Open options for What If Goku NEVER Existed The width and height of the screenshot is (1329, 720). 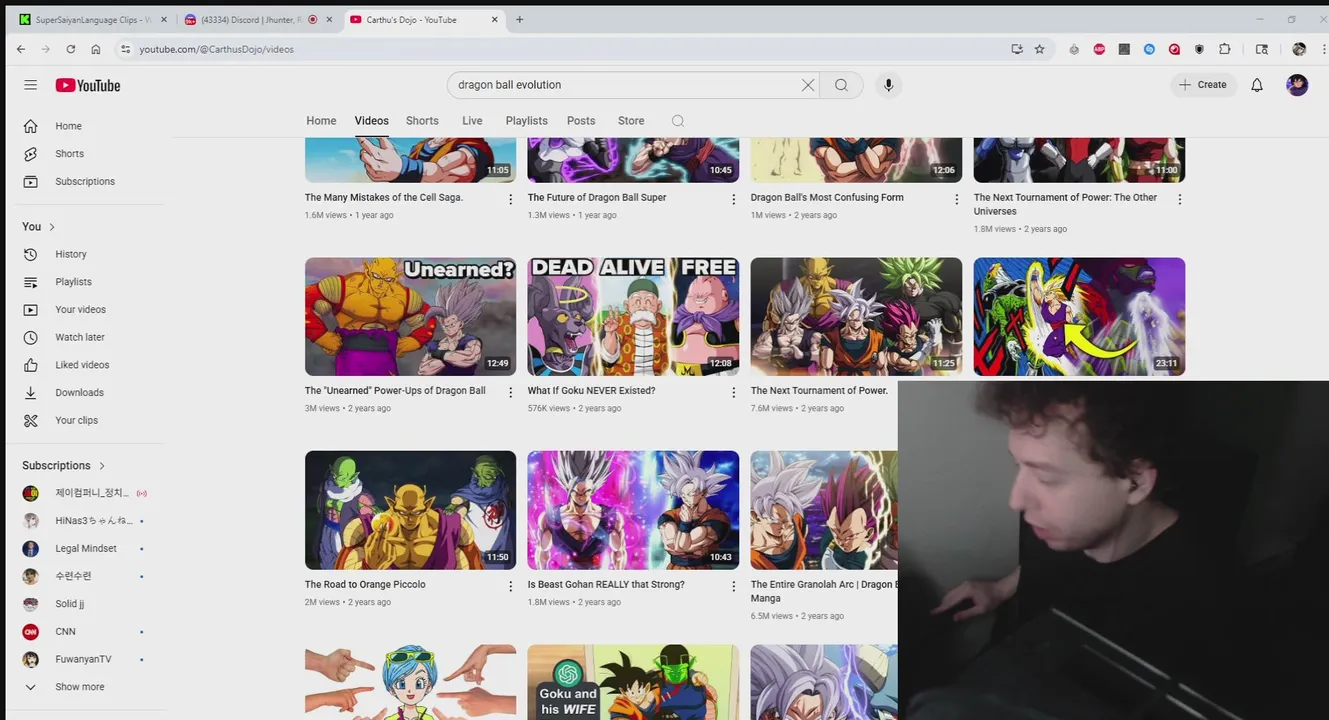(x=733, y=392)
